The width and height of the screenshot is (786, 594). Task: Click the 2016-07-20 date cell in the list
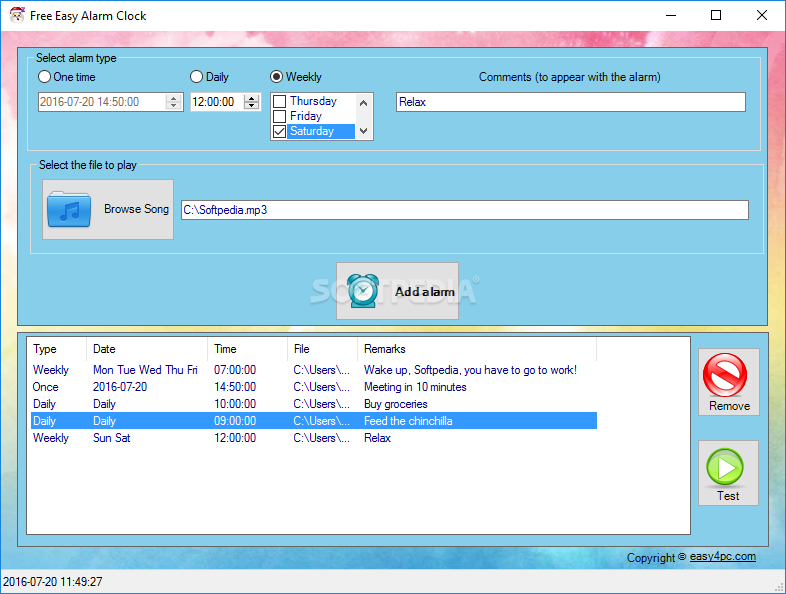[120, 387]
